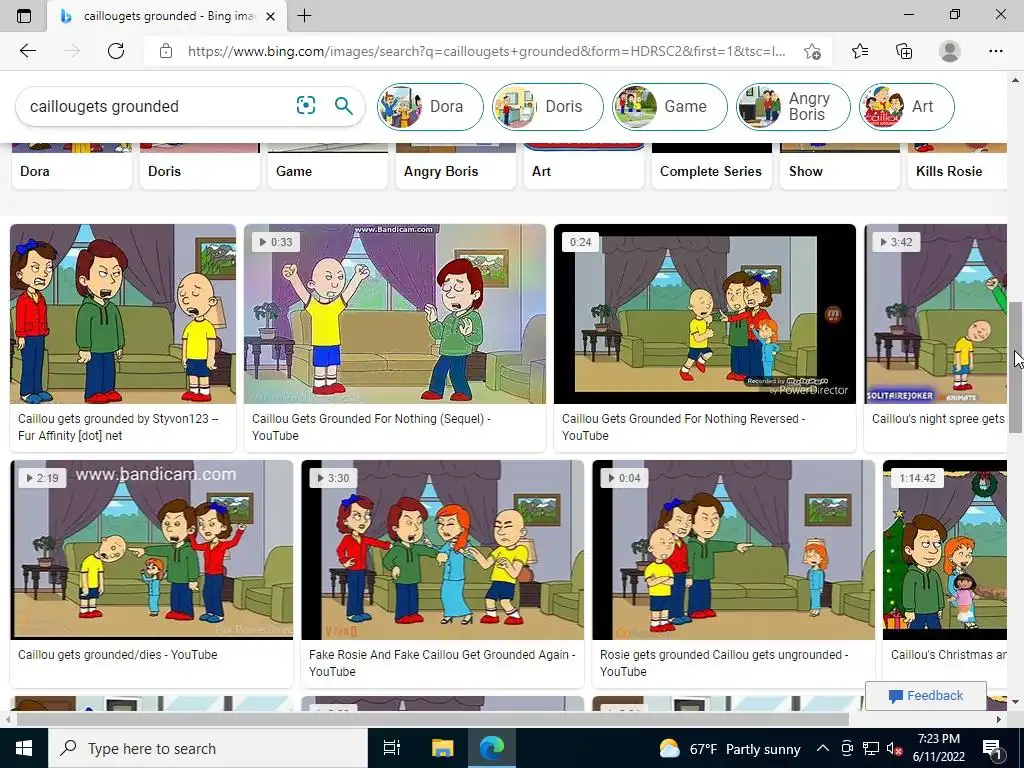Select the Angry Boris suggestion pill
The image size is (1024, 768).
point(793,106)
